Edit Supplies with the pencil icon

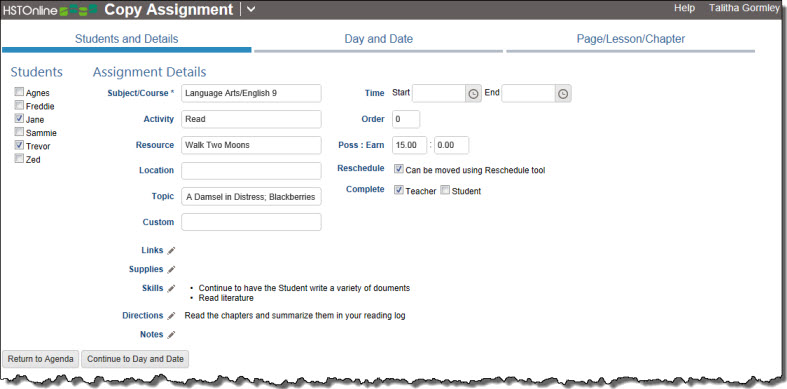171,270
